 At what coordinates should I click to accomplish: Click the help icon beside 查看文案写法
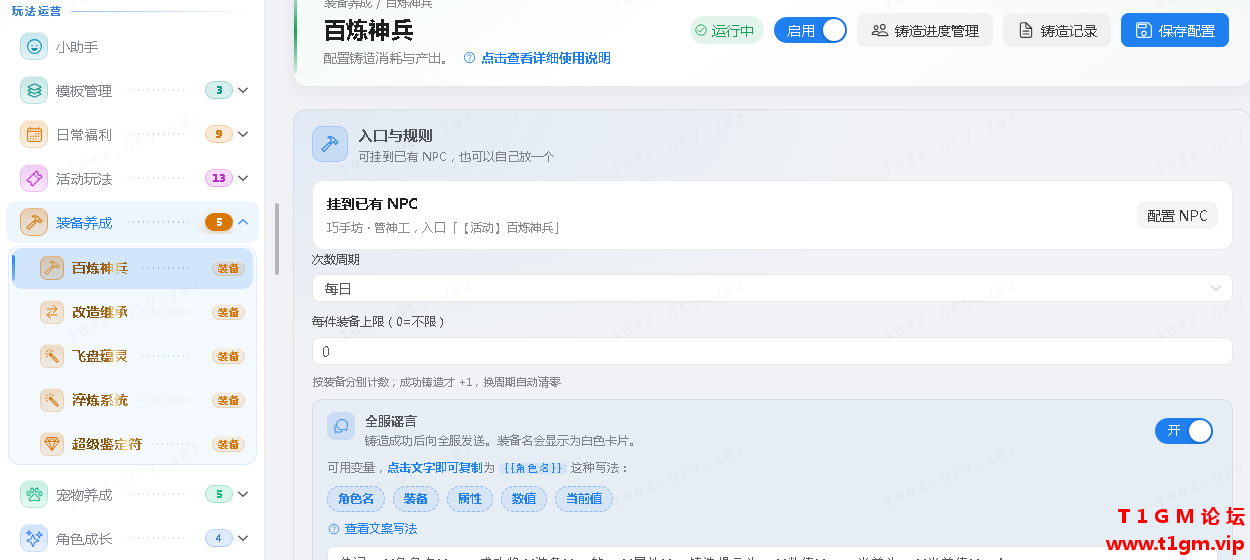click(x=334, y=528)
